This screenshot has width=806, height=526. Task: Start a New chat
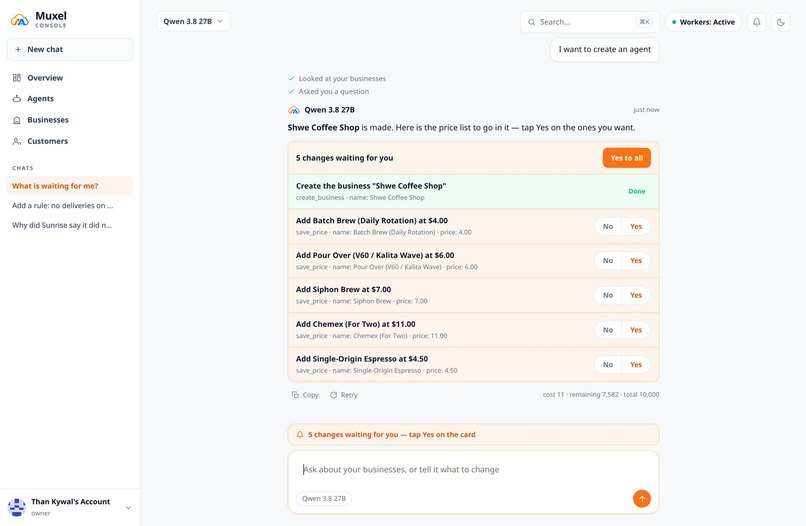coord(70,49)
